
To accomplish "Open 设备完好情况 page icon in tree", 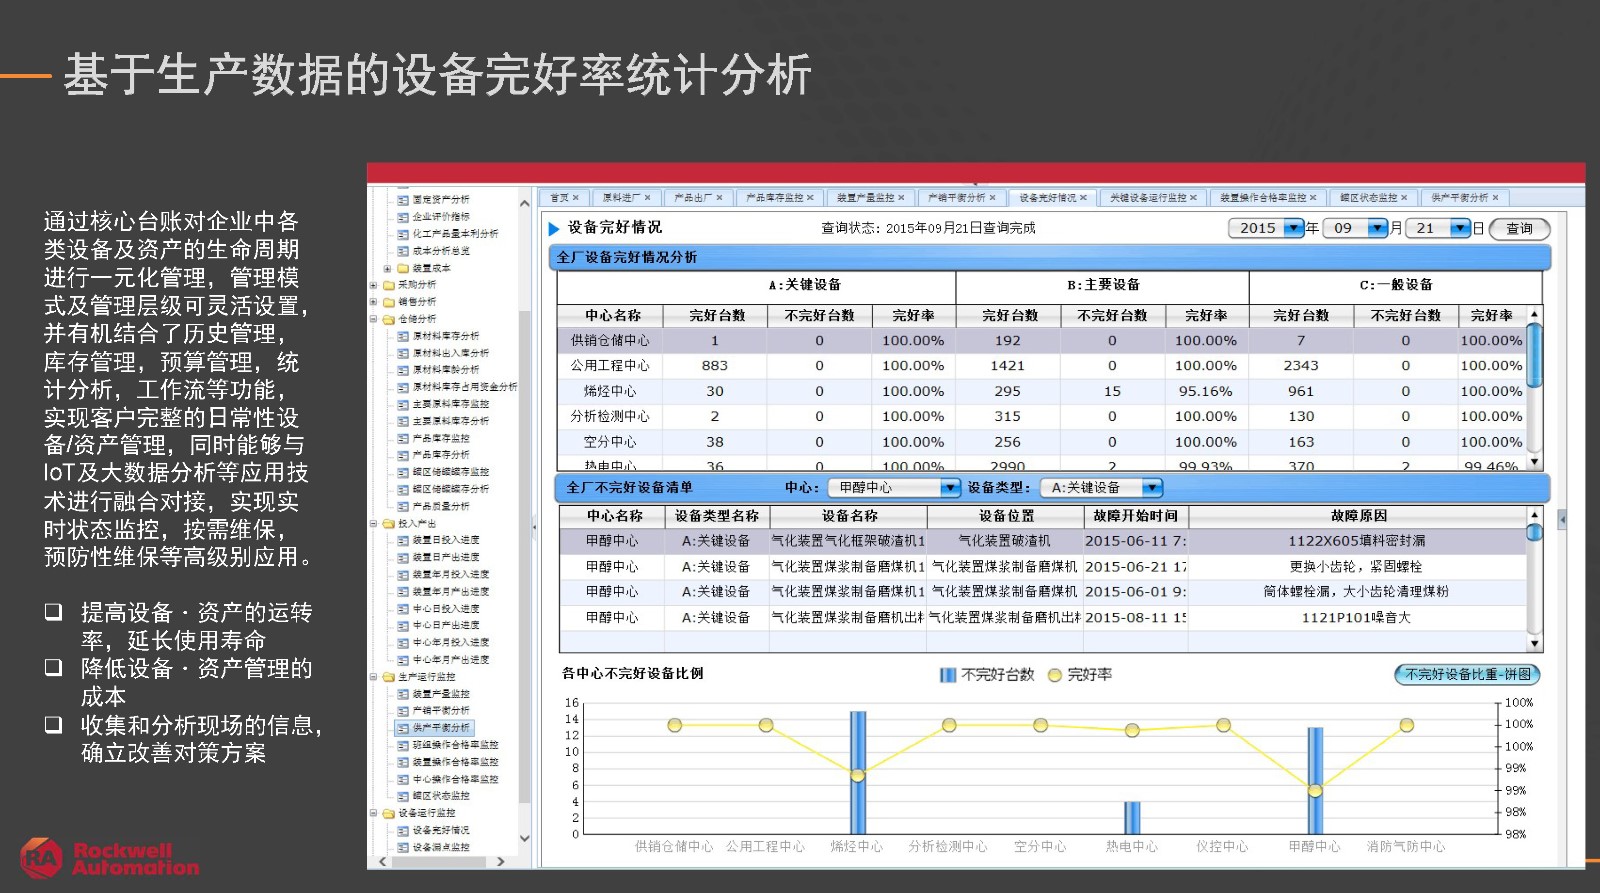I will (x=404, y=830).
